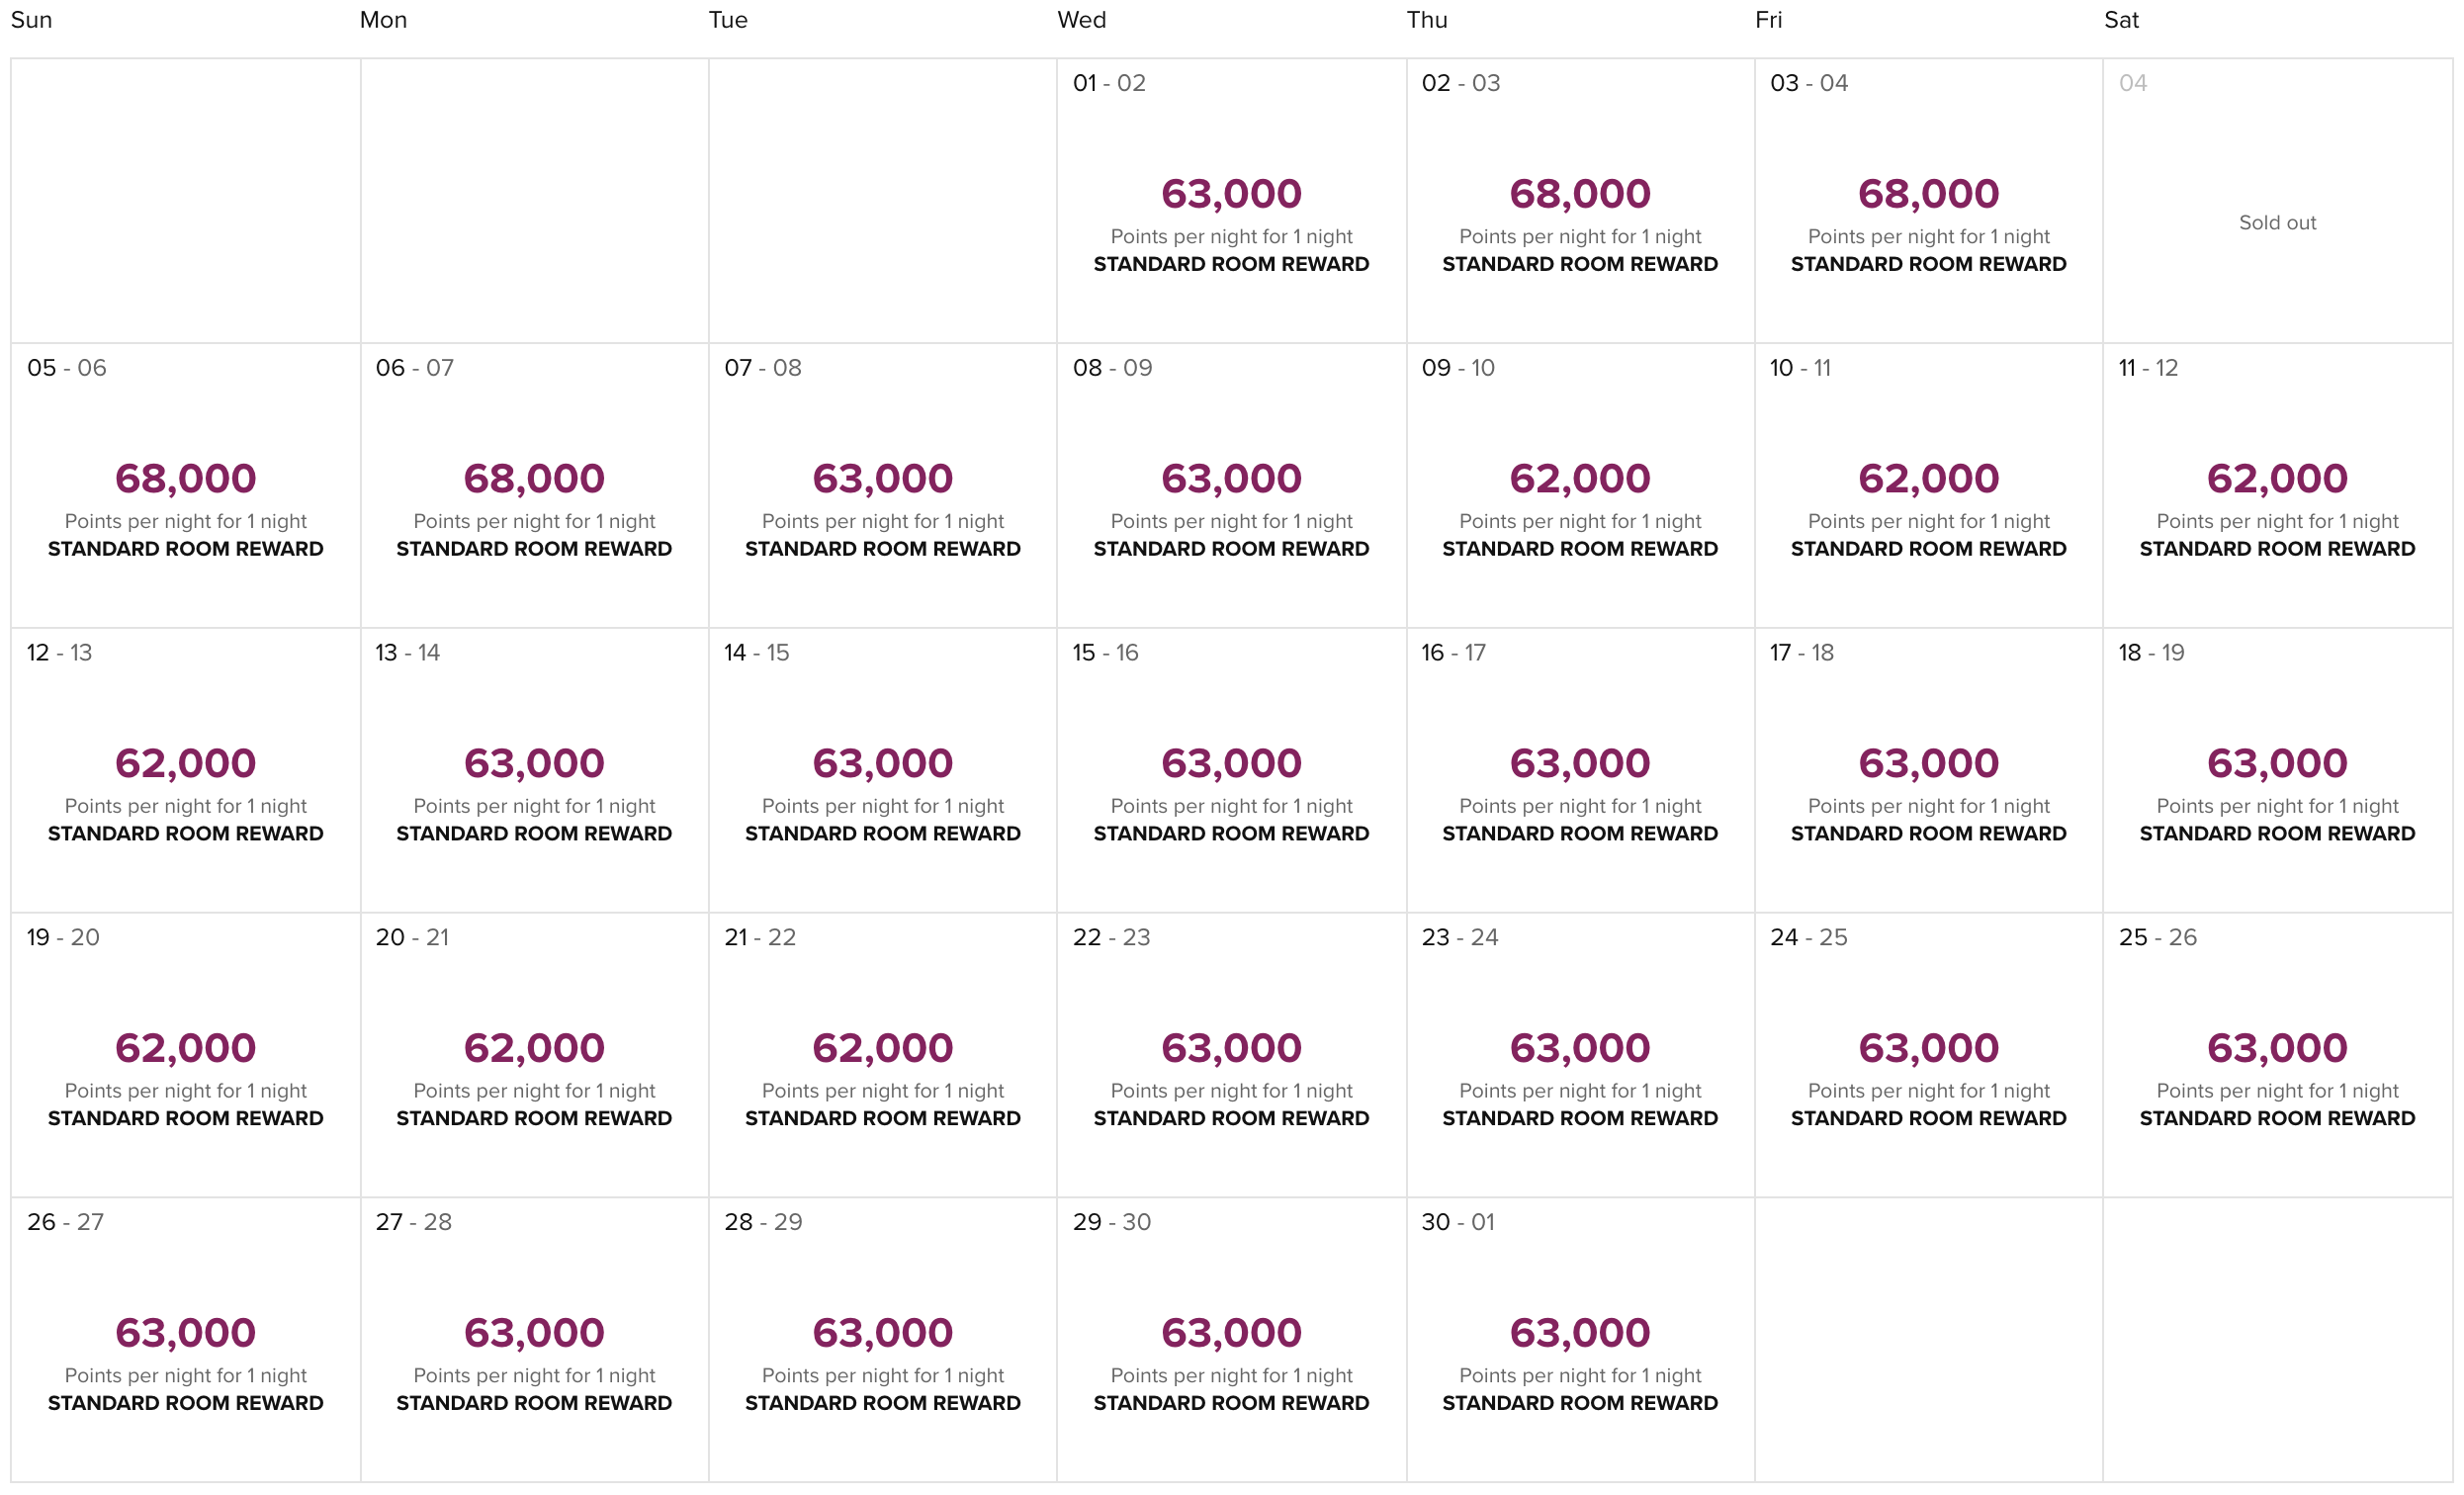Choose the 20 - 21 Monday night
Screen dimensions: 2464x1495
click(x=534, y=1054)
